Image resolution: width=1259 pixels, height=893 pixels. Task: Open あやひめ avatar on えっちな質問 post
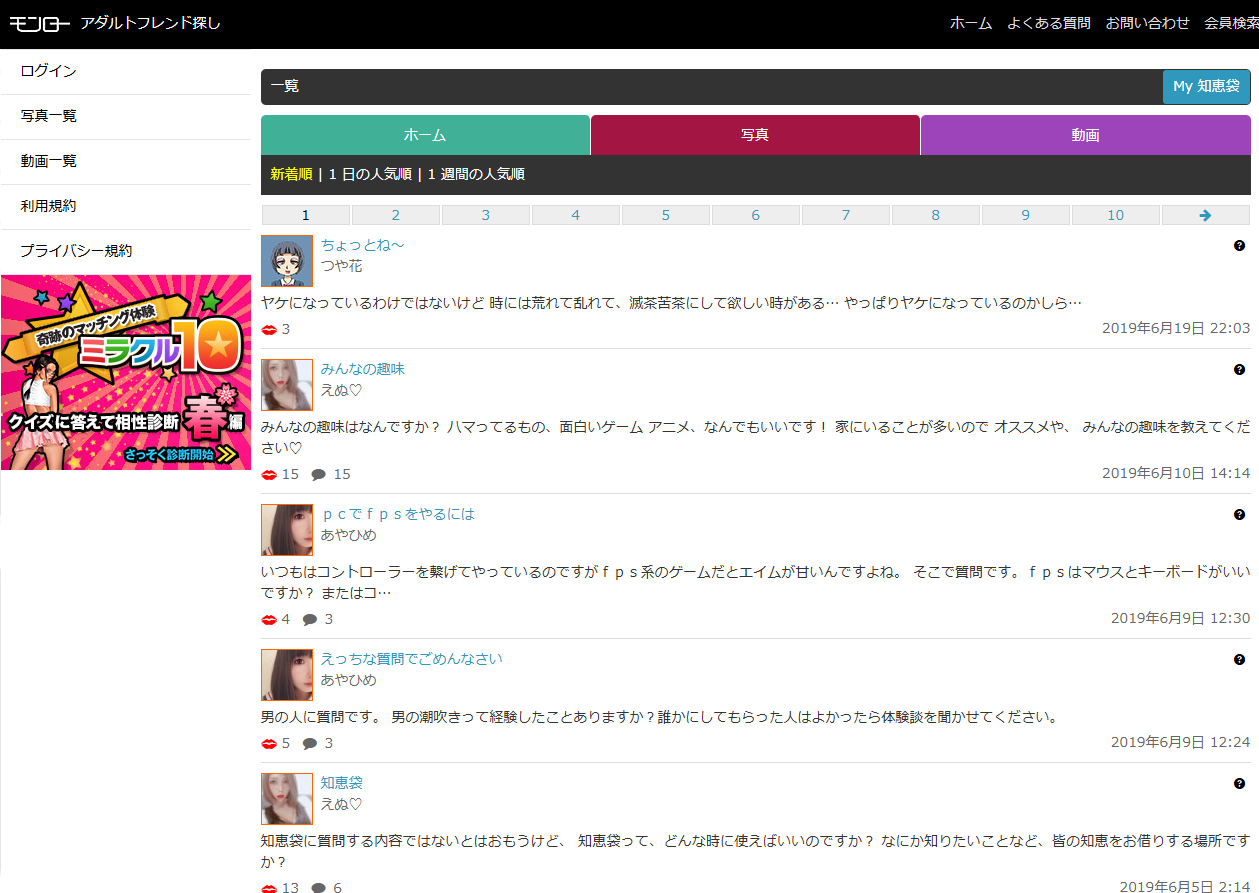coord(287,675)
